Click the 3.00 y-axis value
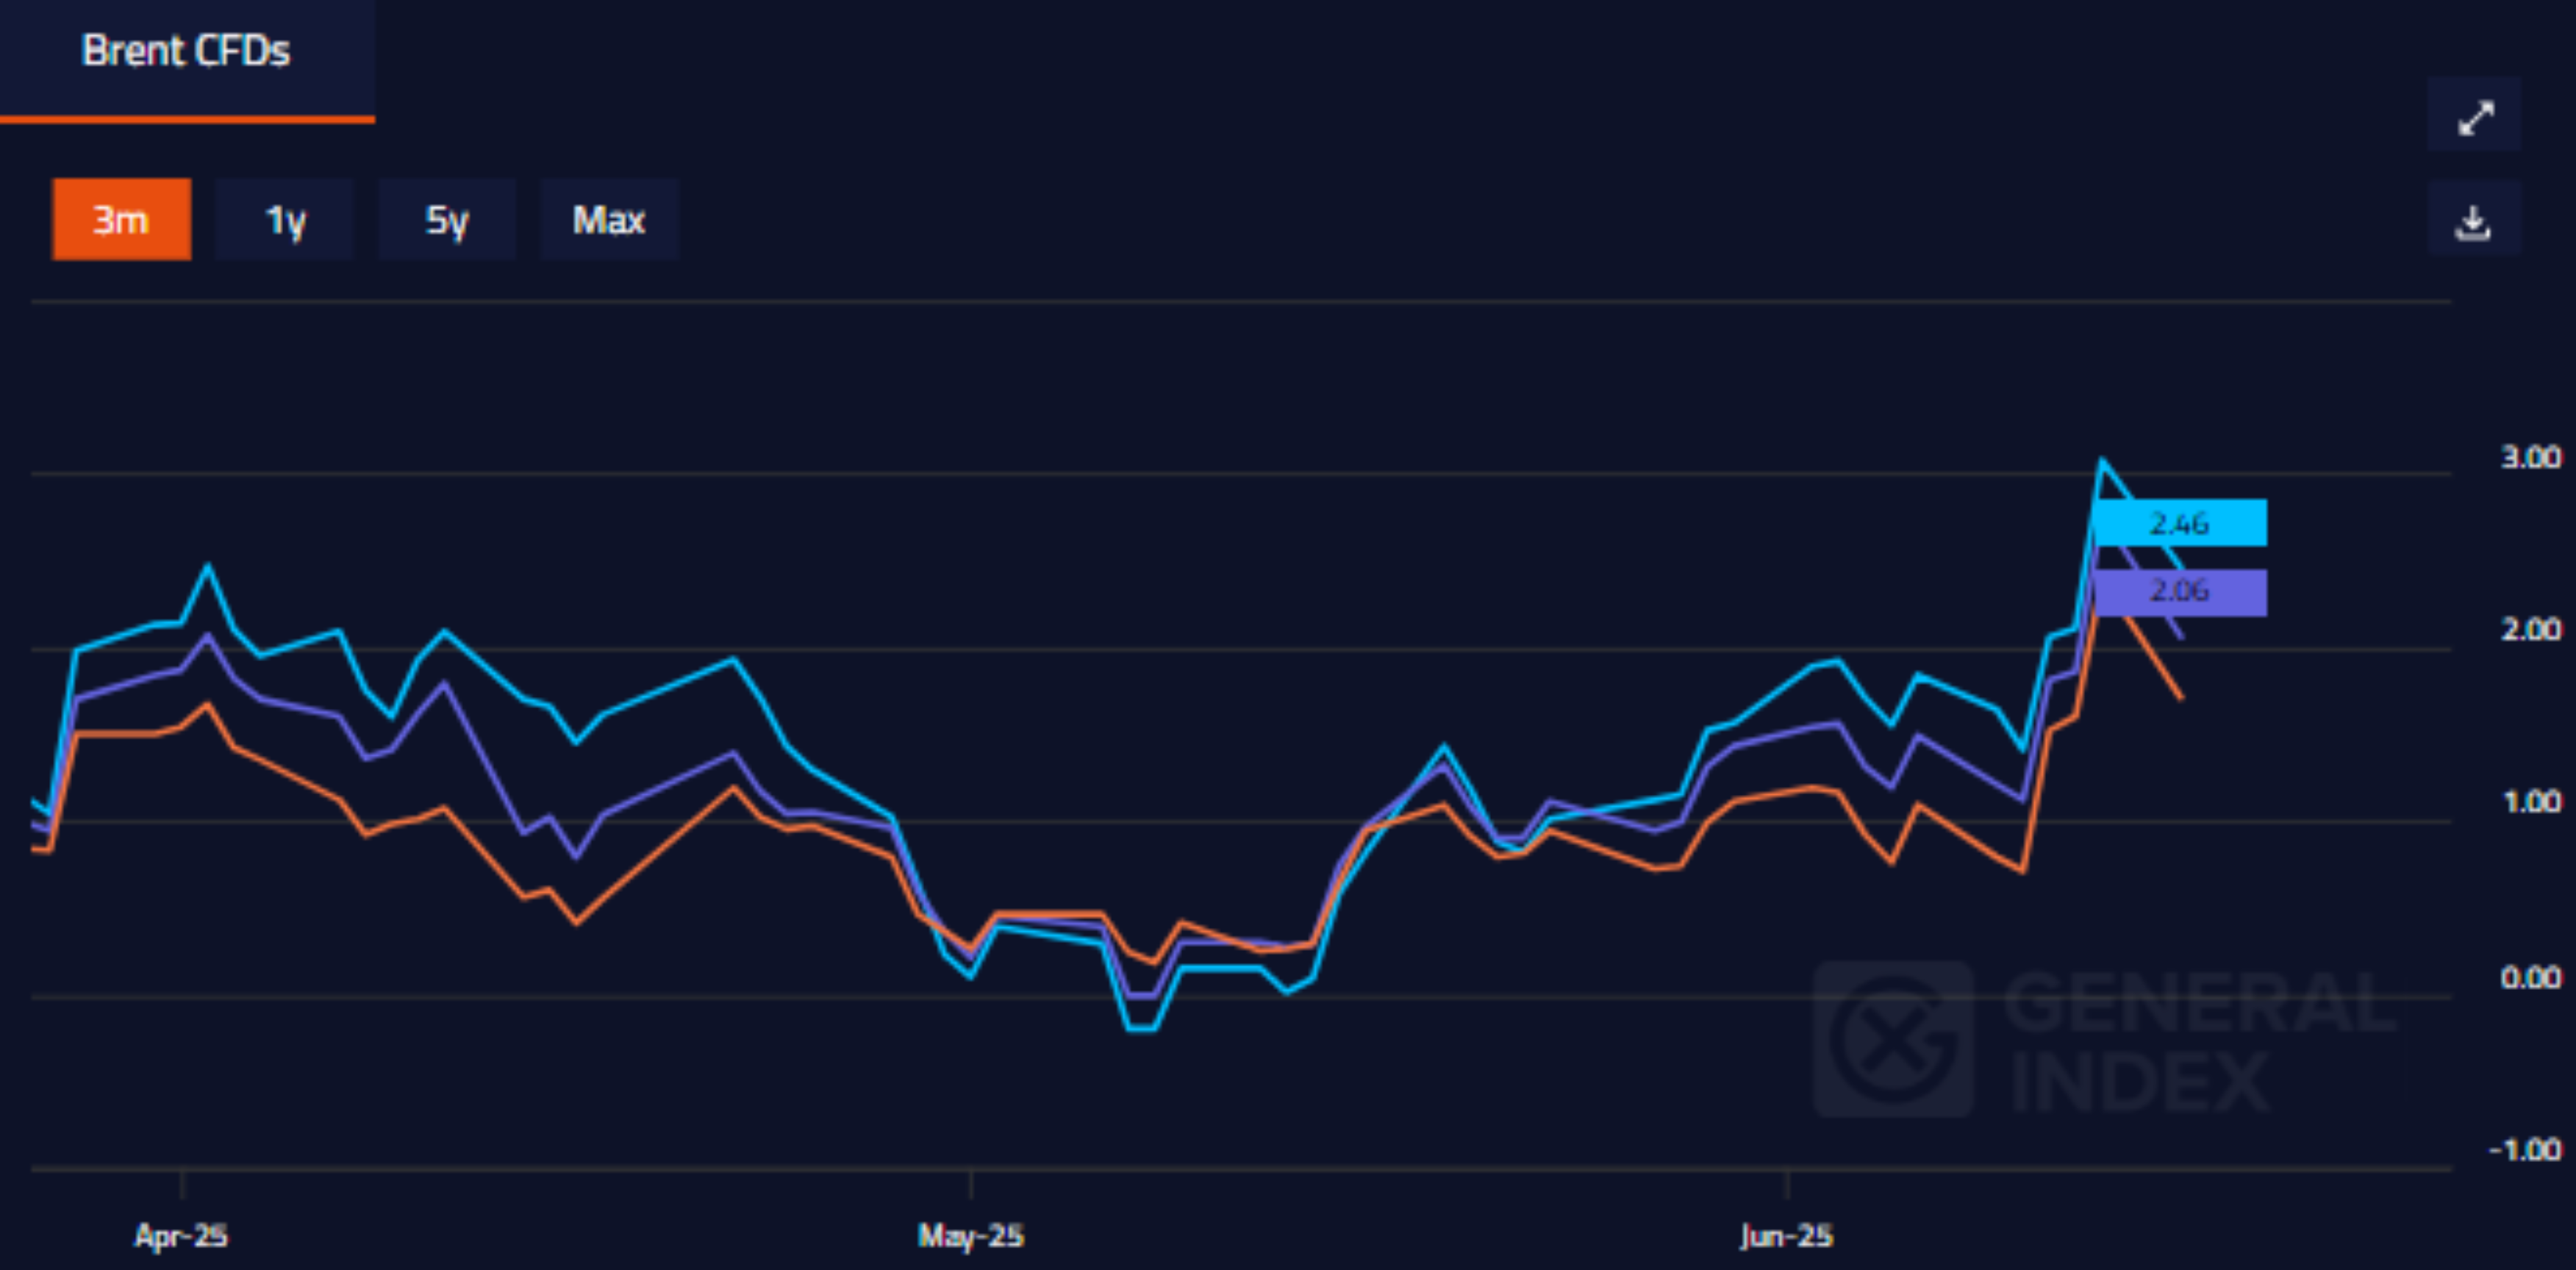Screen dimensions: 2576x1270 tap(2531, 457)
